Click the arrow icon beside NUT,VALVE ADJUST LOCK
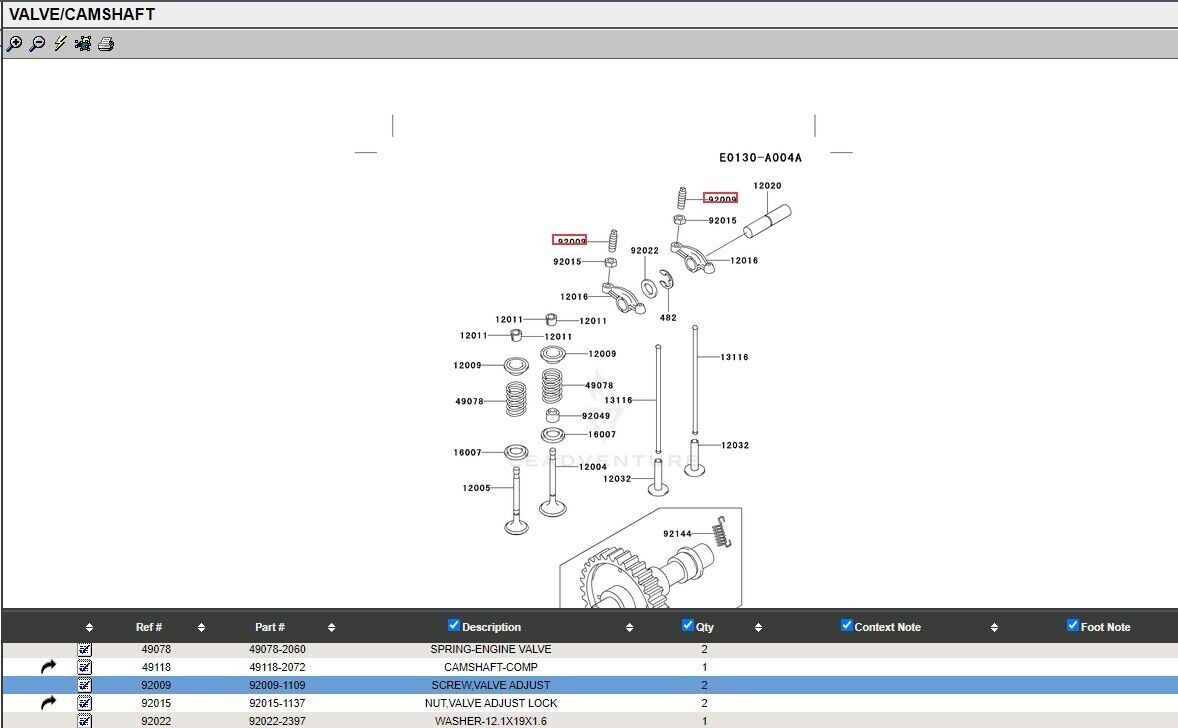This screenshot has width=1178, height=728. point(48,703)
